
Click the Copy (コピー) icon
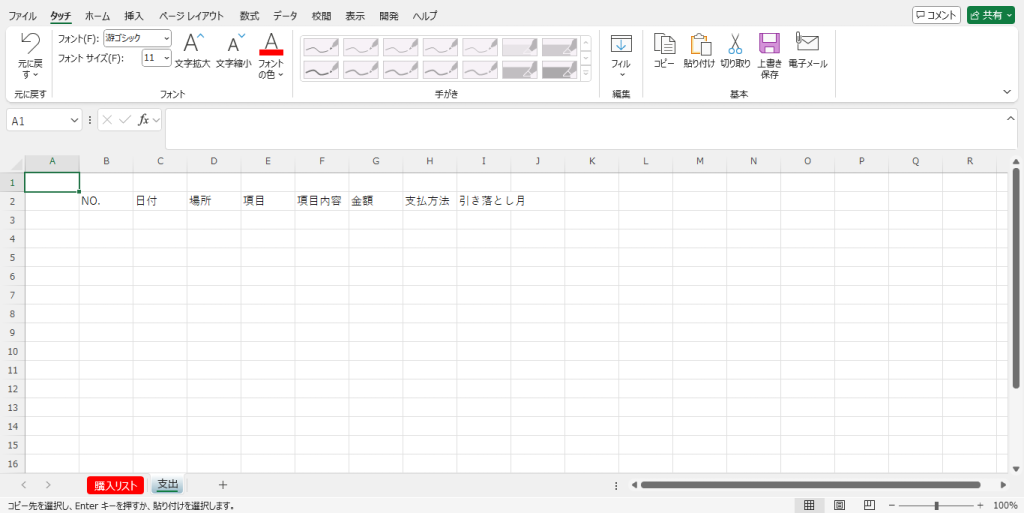coord(664,44)
